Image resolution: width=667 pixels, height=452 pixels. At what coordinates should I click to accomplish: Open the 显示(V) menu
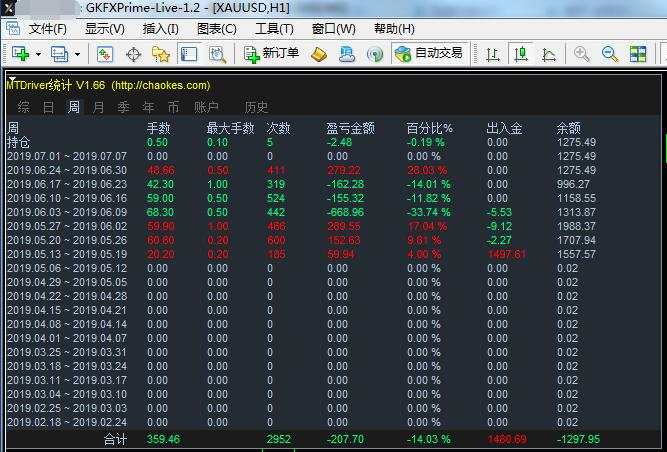point(105,29)
